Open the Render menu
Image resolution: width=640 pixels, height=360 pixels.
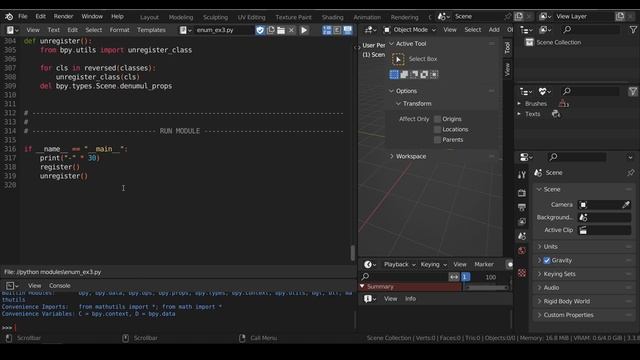[x=64, y=17]
